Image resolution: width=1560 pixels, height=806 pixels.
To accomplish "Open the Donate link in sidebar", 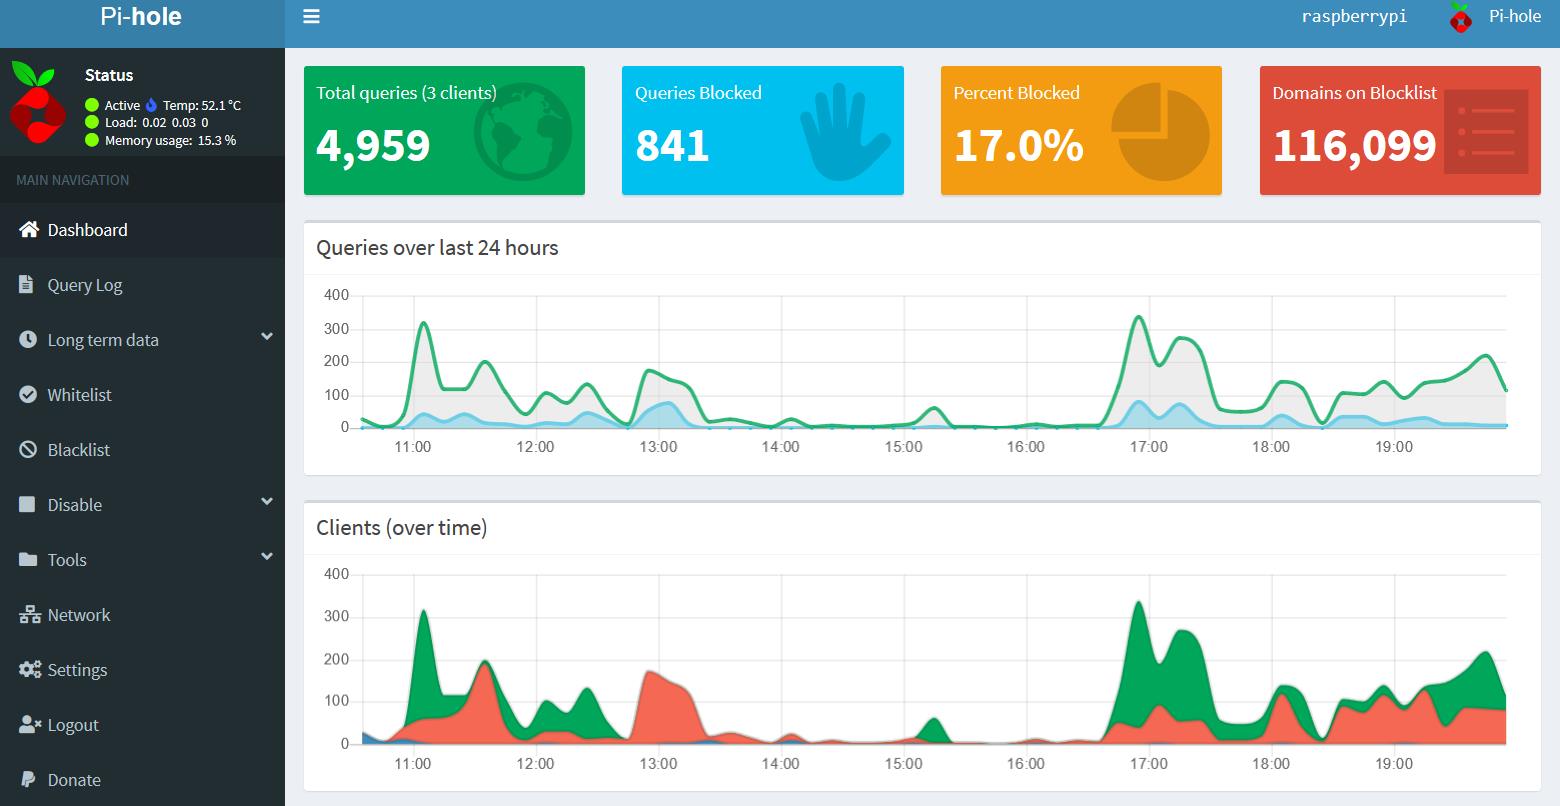I will [142, 780].
